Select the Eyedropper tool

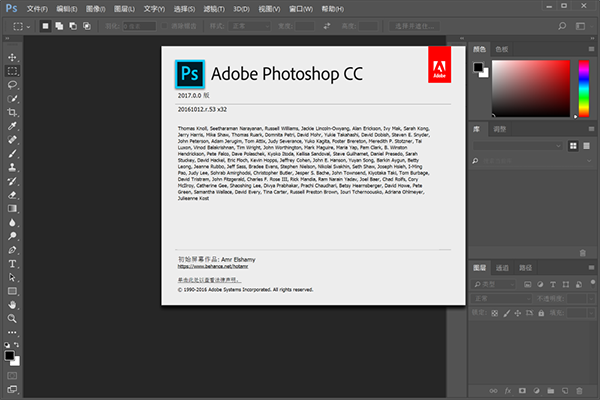(12, 128)
